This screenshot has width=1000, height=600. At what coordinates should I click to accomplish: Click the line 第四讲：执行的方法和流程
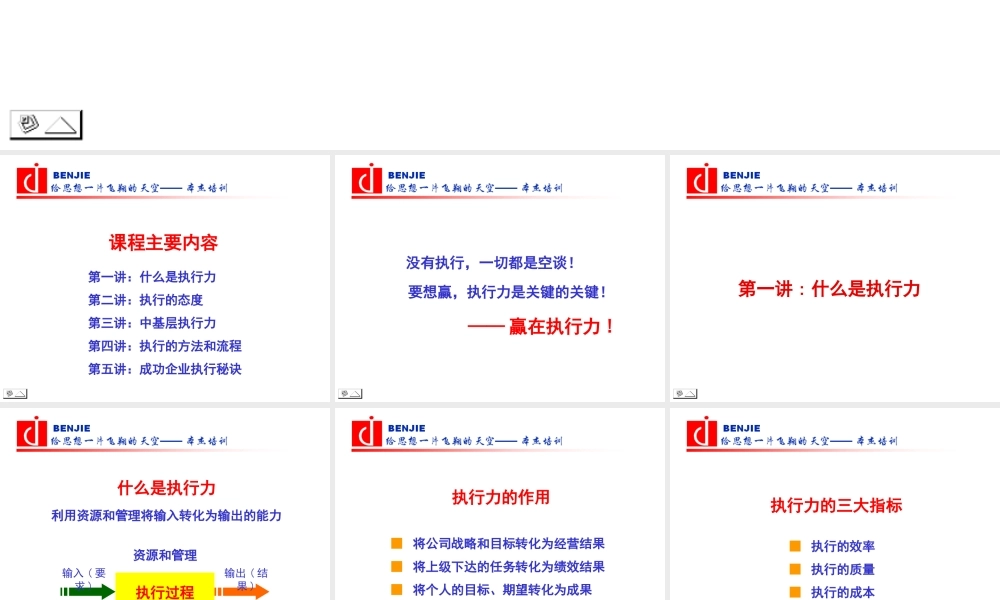[165, 346]
